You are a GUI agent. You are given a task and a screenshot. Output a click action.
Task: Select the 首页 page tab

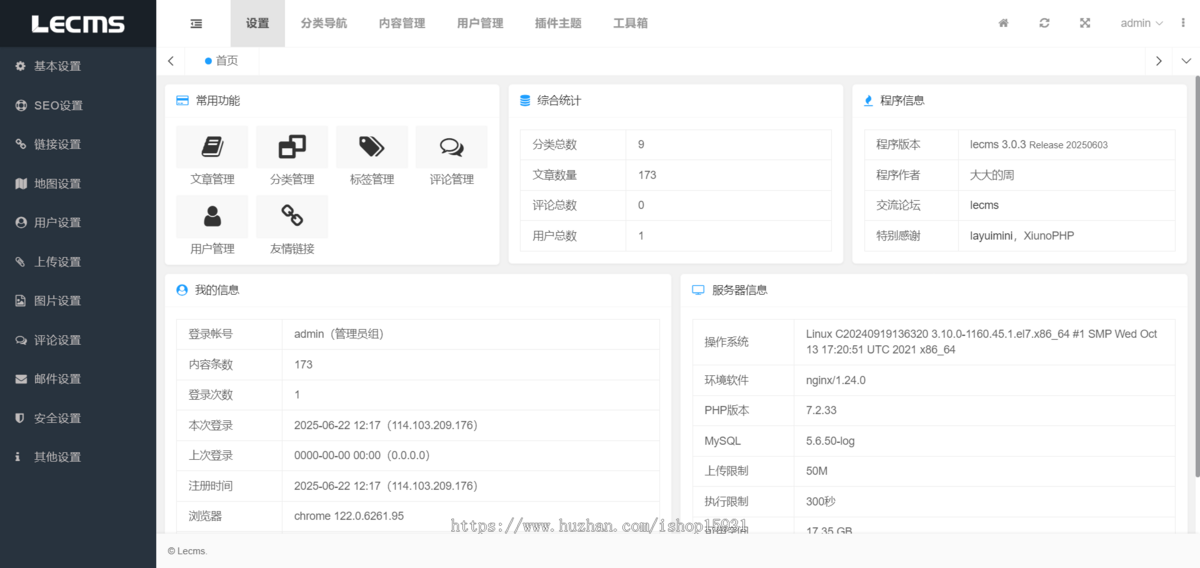222,61
